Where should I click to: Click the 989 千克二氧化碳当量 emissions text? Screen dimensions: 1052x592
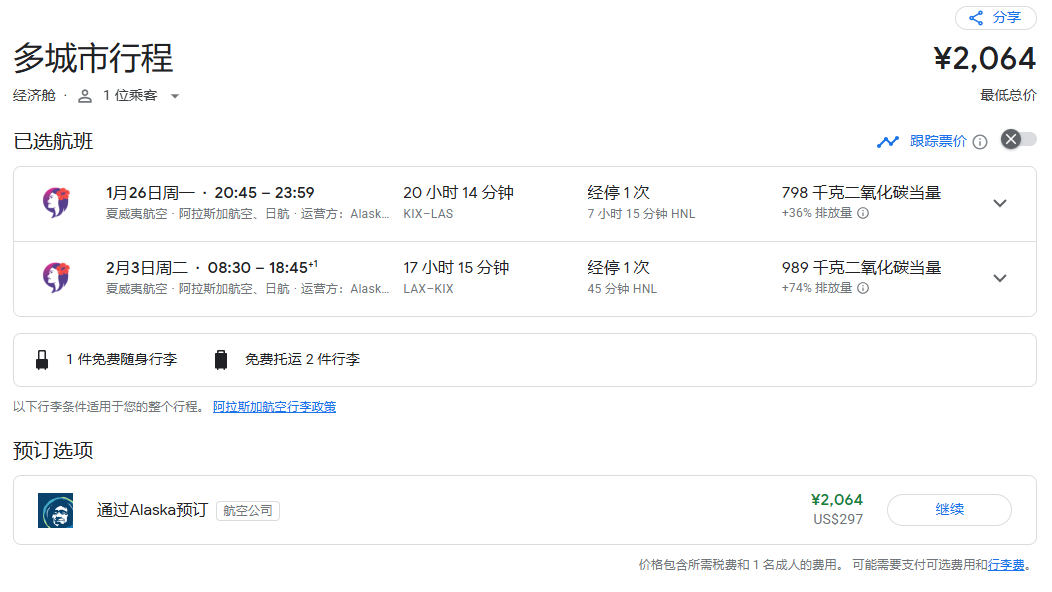(861, 268)
